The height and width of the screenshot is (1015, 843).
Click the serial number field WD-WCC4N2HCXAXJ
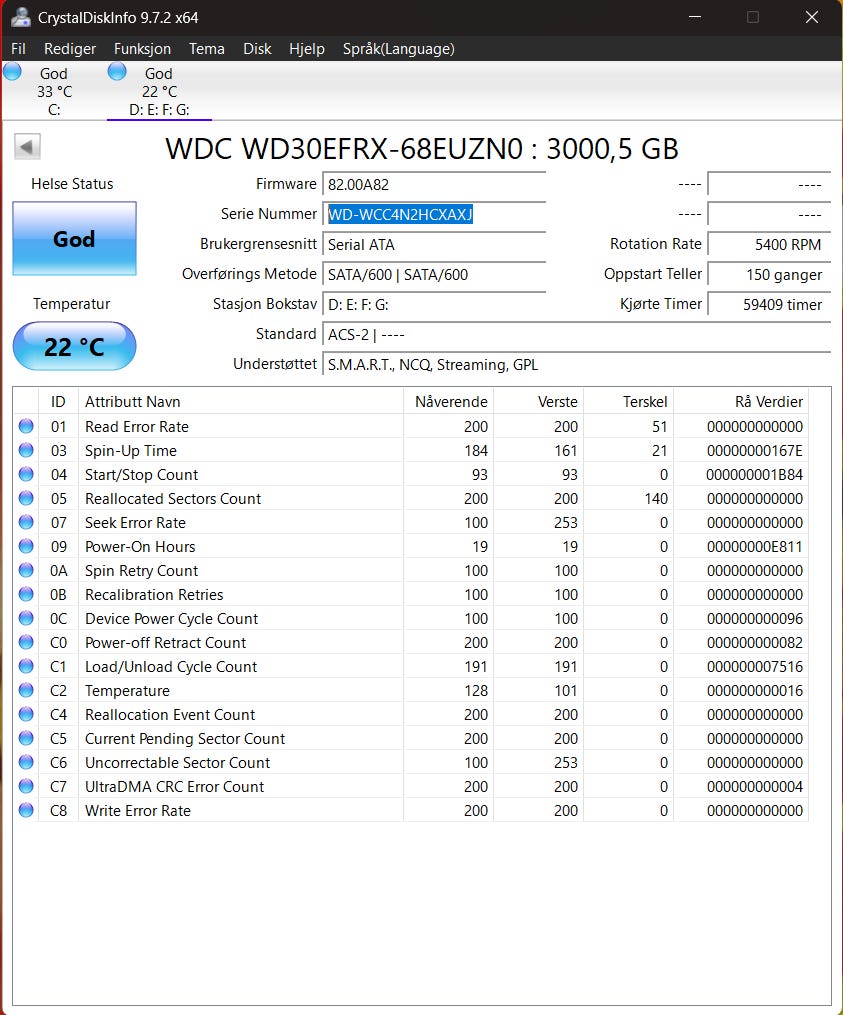(434, 214)
